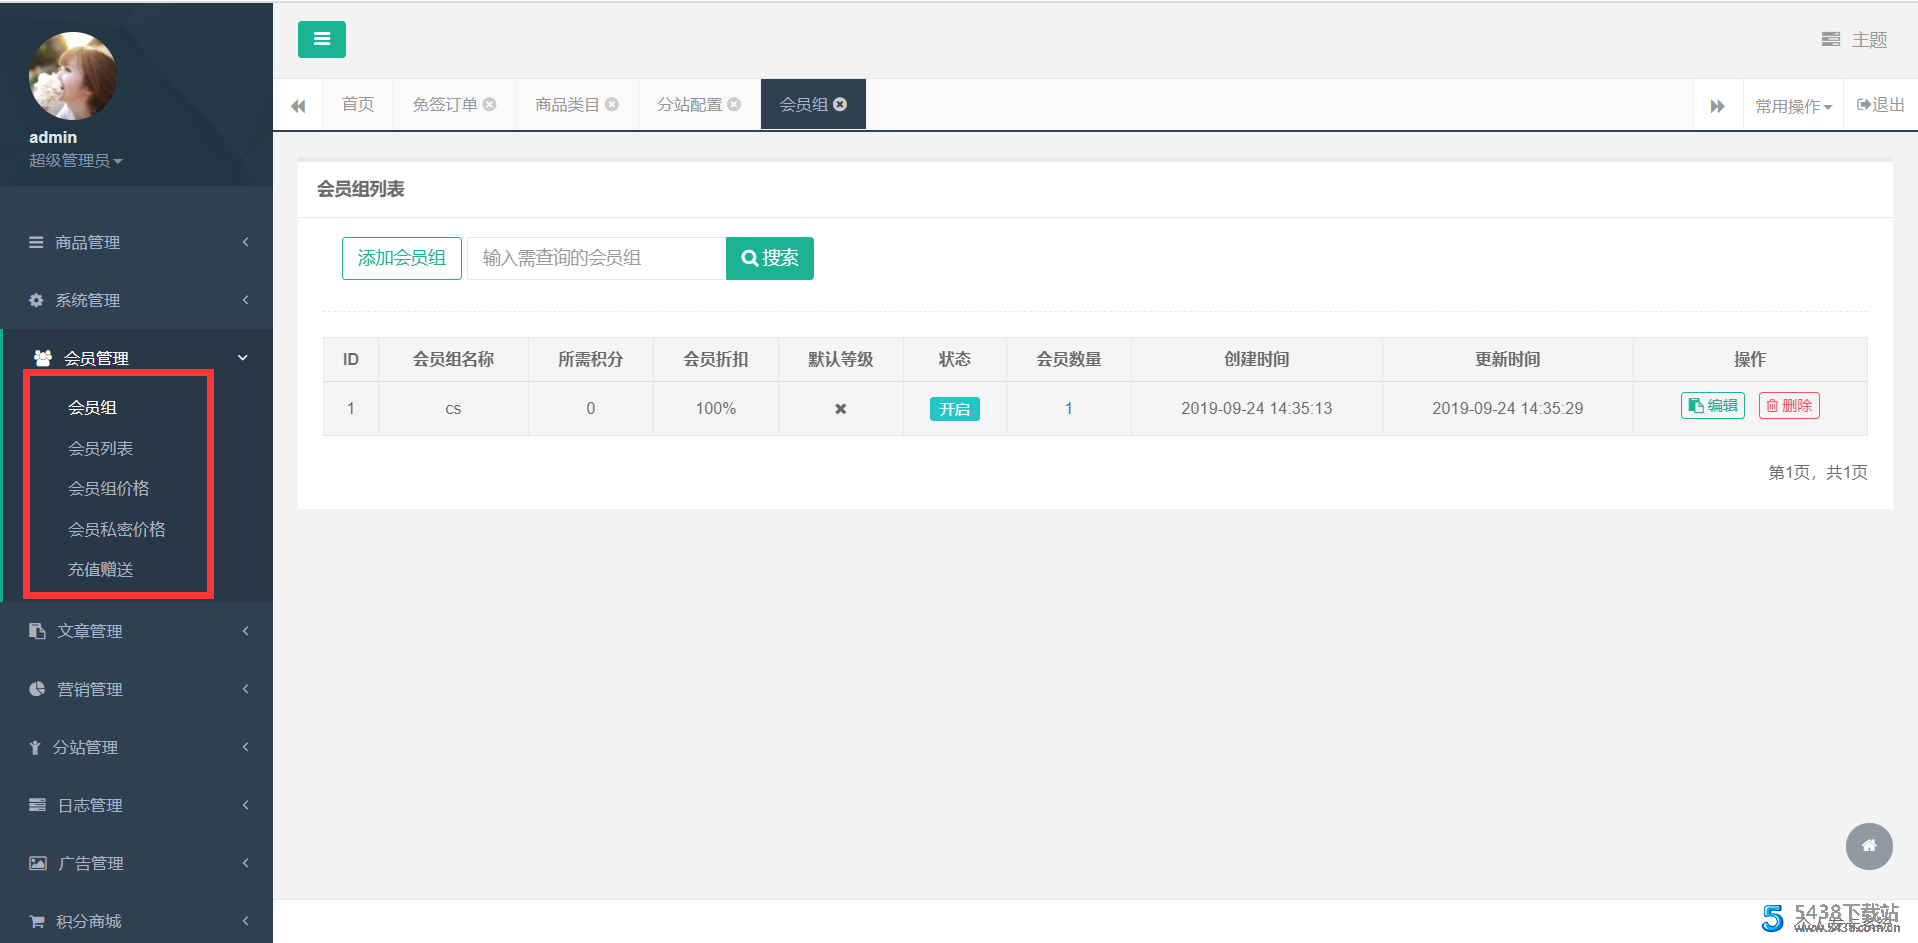Open the 常用操作 dropdown
This screenshot has height=943, width=1918.
pos(1793,106)
